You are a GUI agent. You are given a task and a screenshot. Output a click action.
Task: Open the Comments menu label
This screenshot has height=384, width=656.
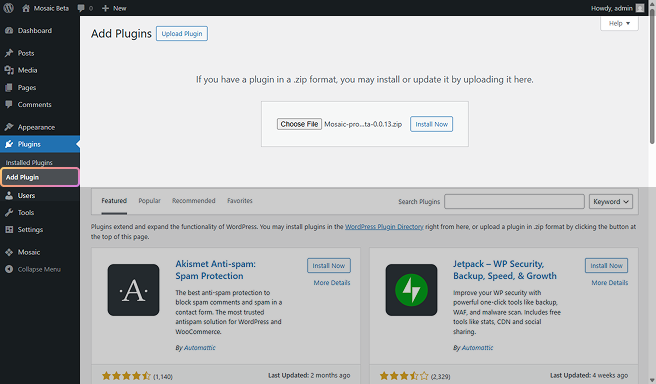click(x=35, y=105)
